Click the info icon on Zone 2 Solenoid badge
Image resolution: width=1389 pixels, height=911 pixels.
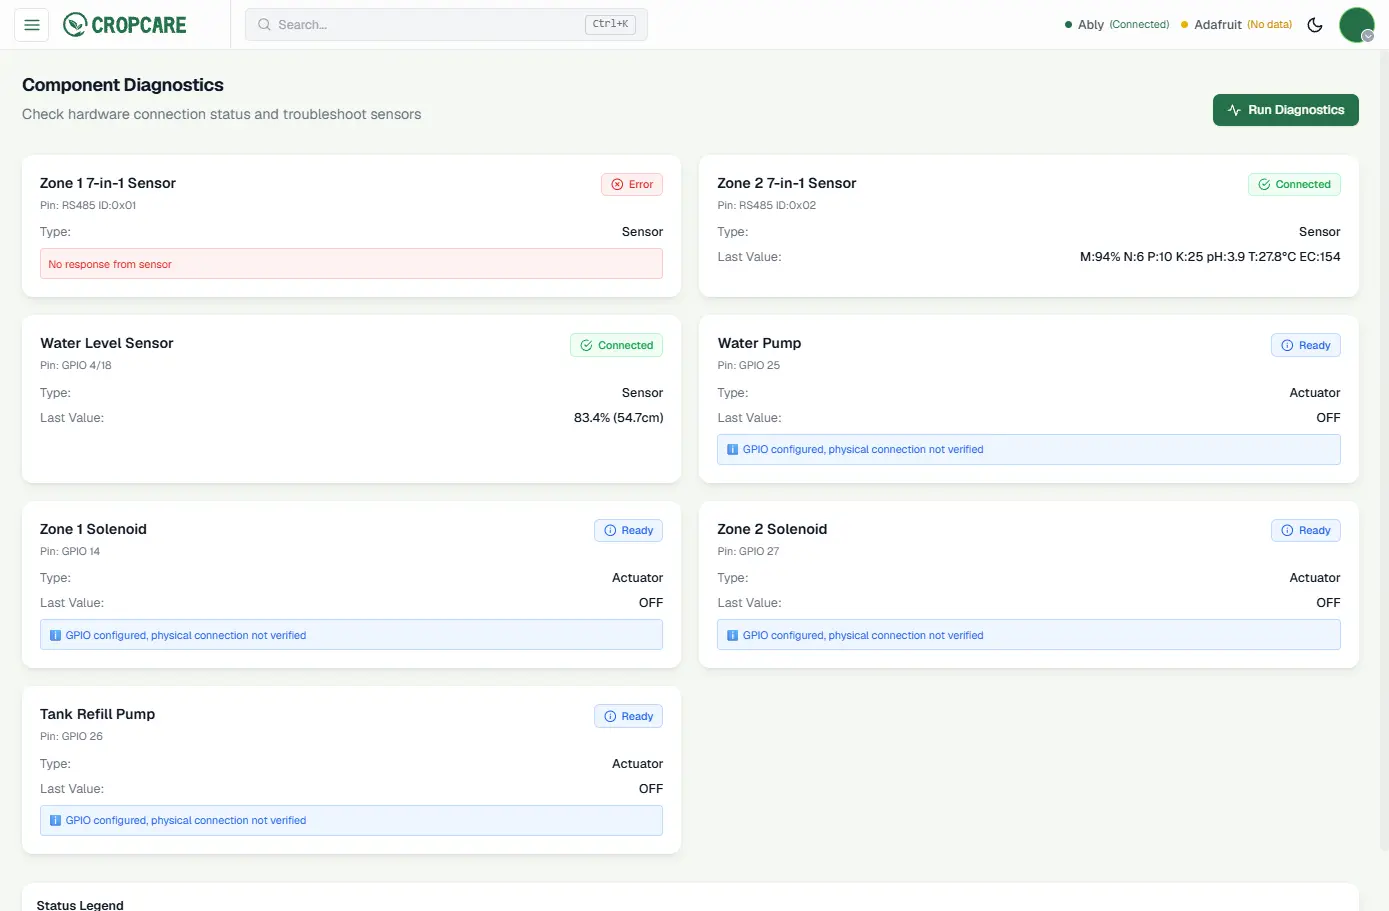(1287, 530)
